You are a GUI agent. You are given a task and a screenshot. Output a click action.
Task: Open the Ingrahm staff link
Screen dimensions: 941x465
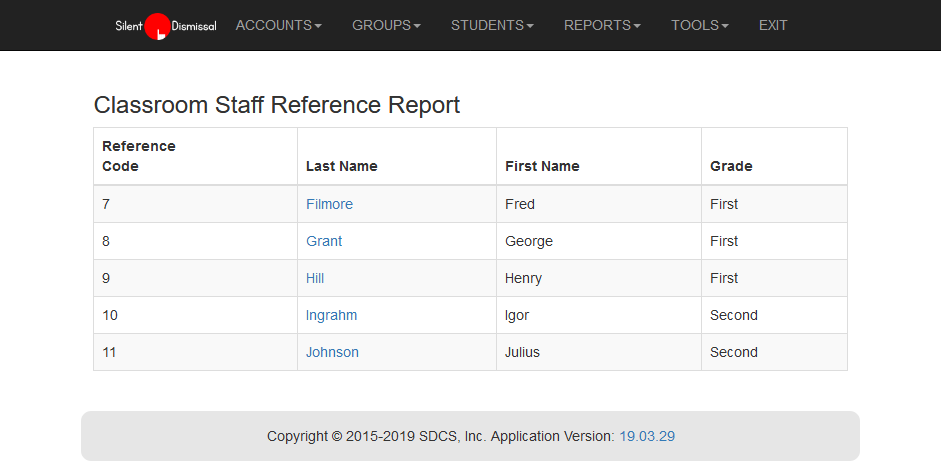pyautogui.click(x=331, y=315)
